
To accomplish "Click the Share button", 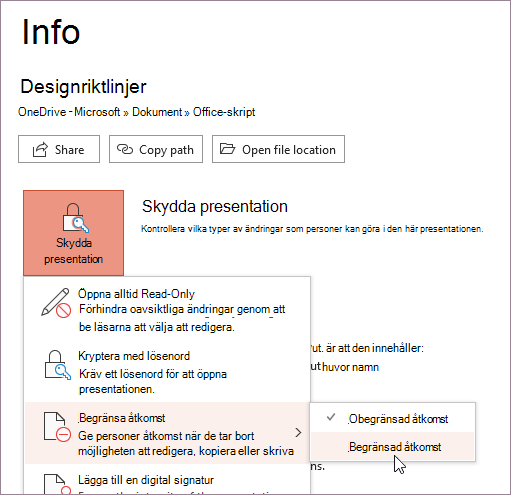I will [x=59, y=149].
